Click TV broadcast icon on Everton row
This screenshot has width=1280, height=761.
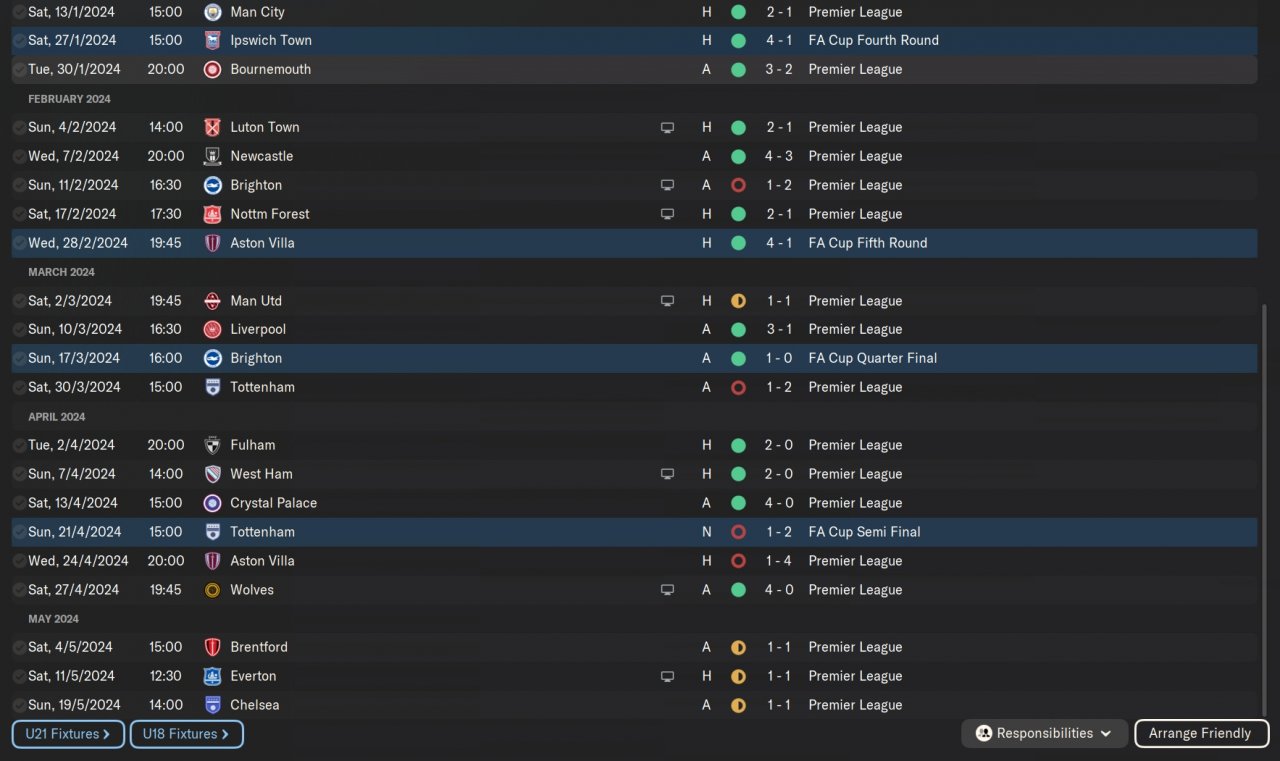(667, 676)
